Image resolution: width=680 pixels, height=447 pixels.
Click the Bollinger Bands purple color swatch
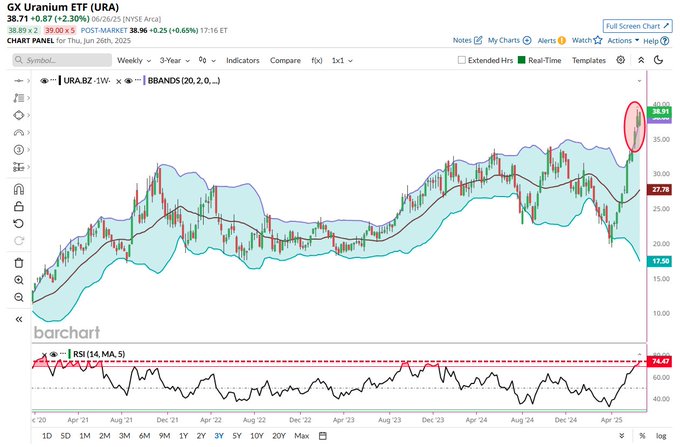point(146,80)
